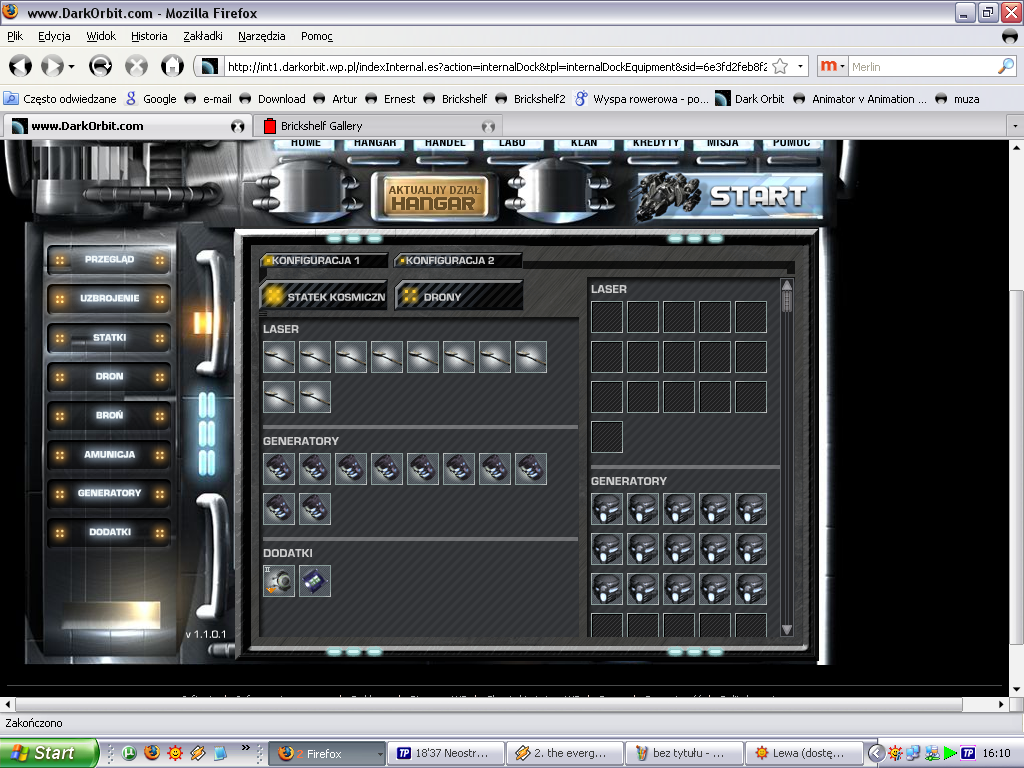
Task: Click the browser home button
Action: (172, 66)
